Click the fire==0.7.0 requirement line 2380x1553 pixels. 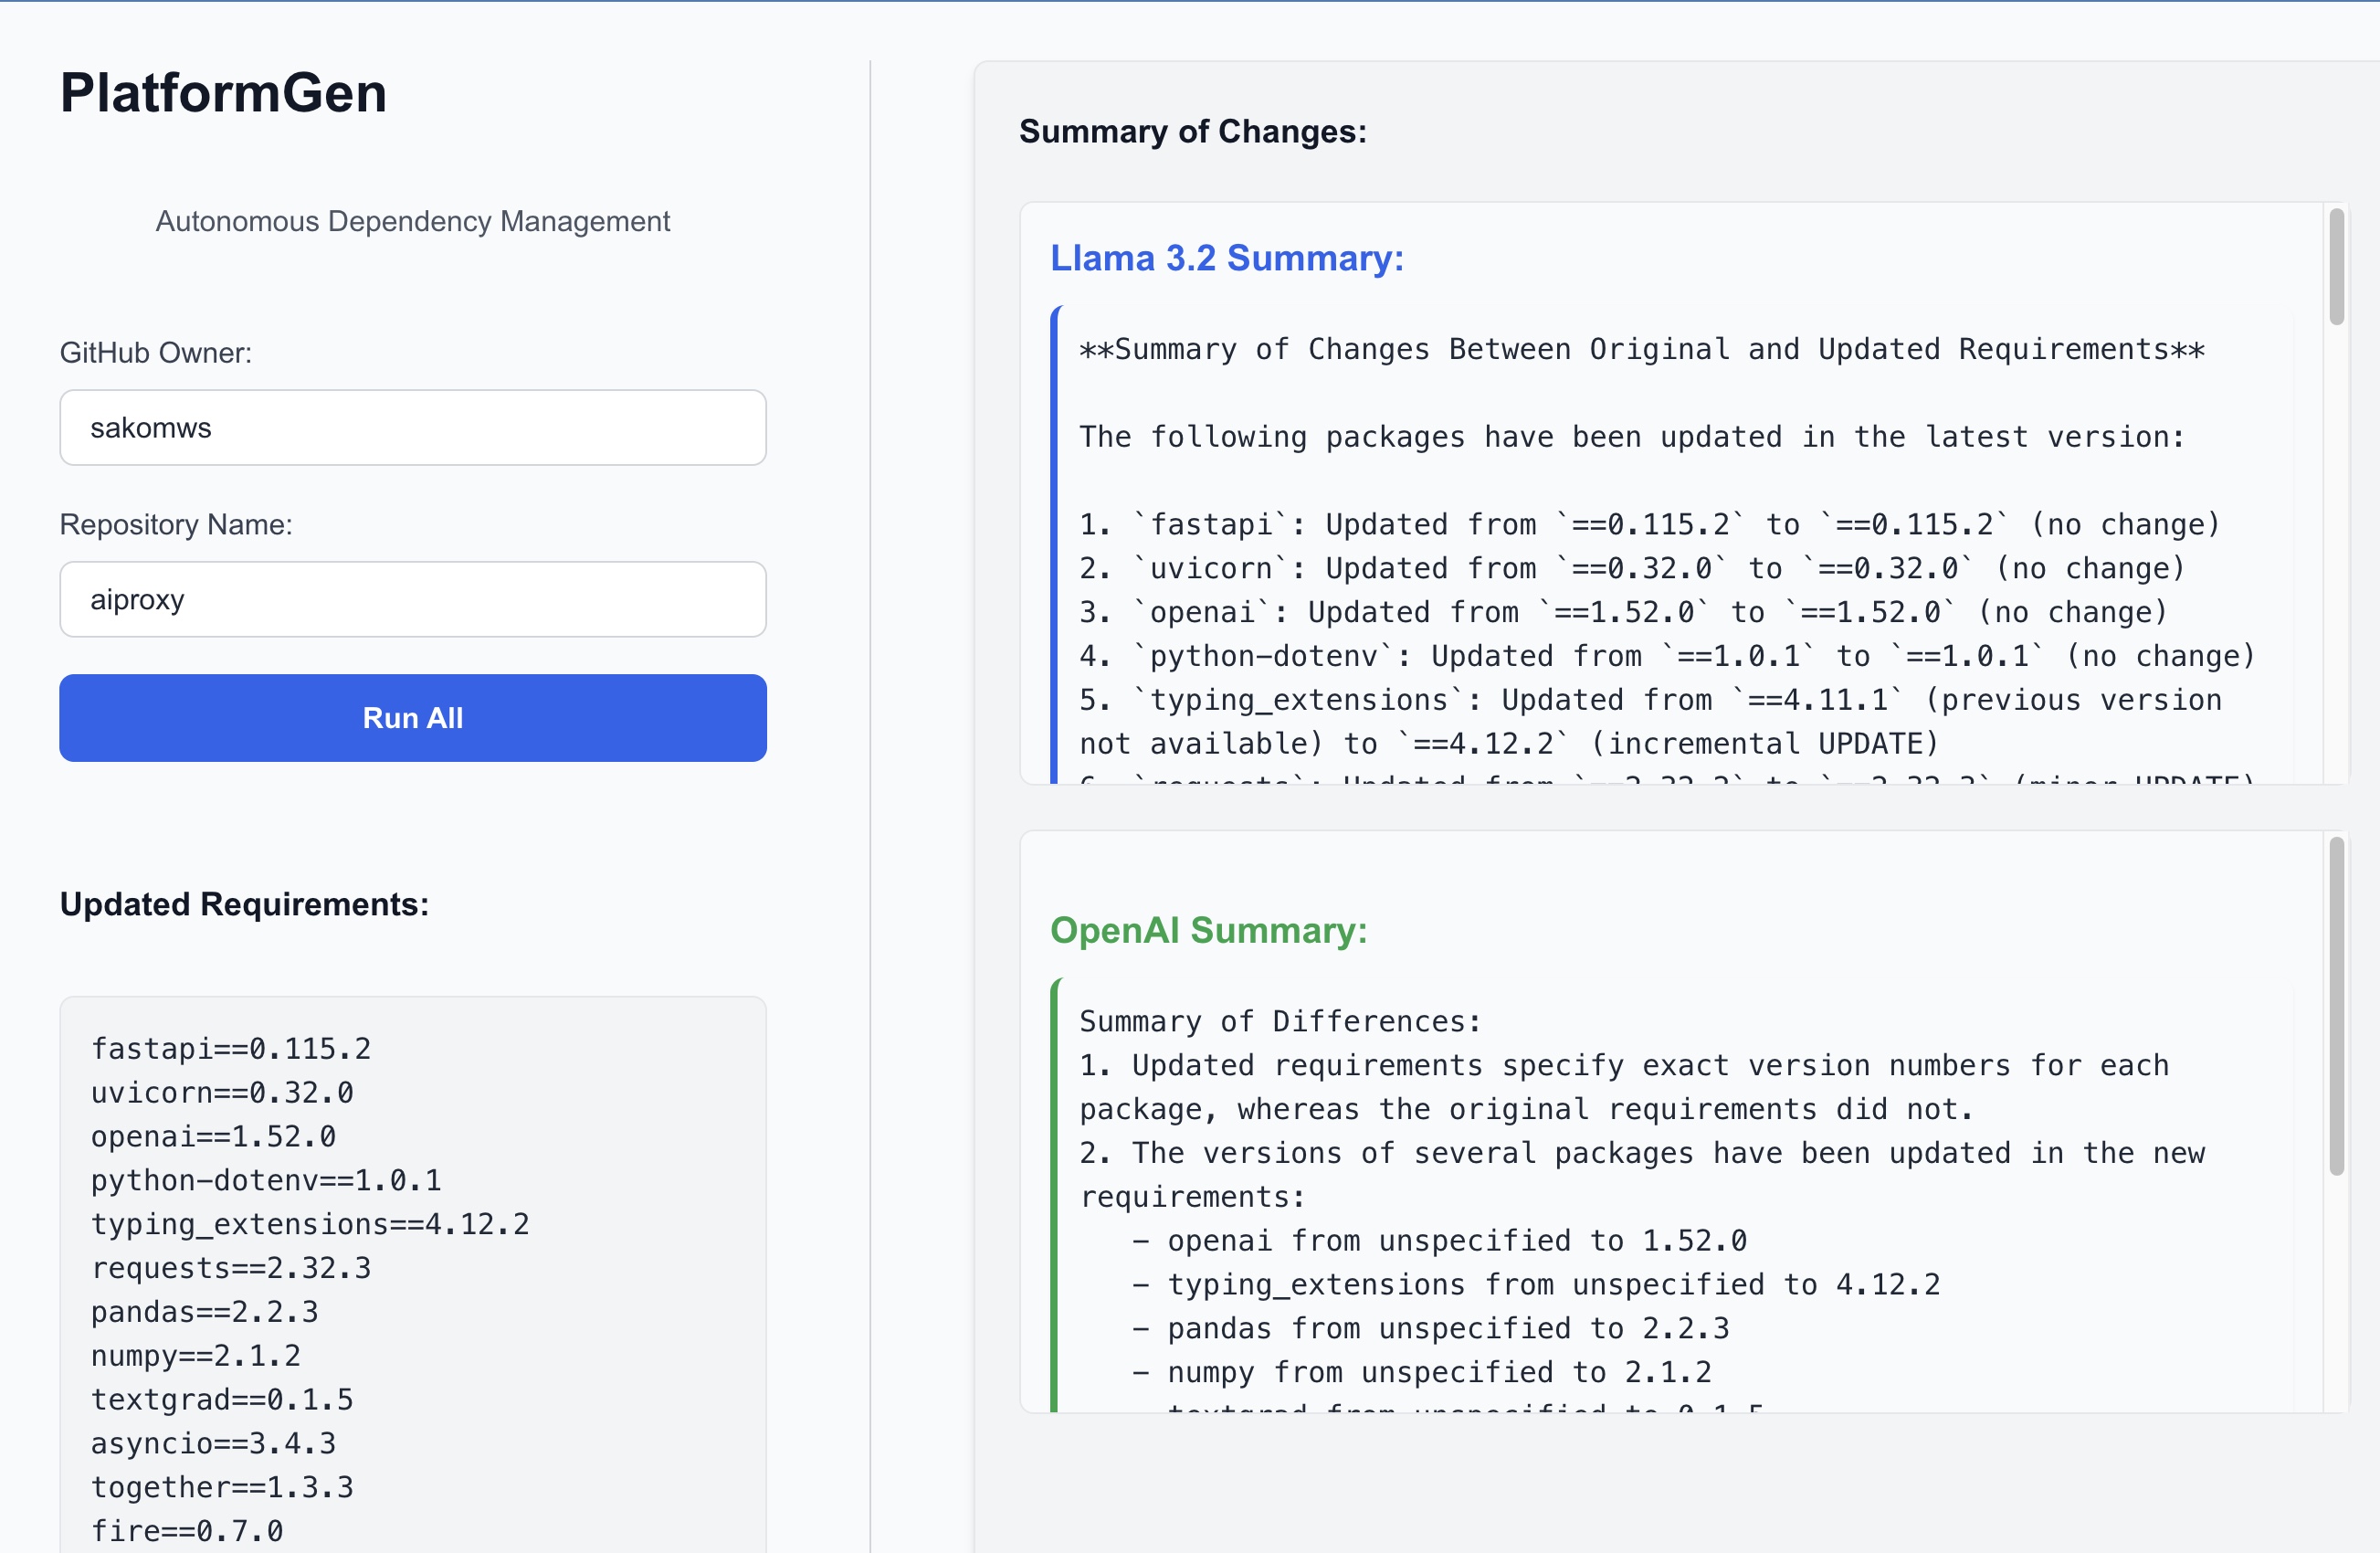pyautogui.click(x=187, y=1530)
